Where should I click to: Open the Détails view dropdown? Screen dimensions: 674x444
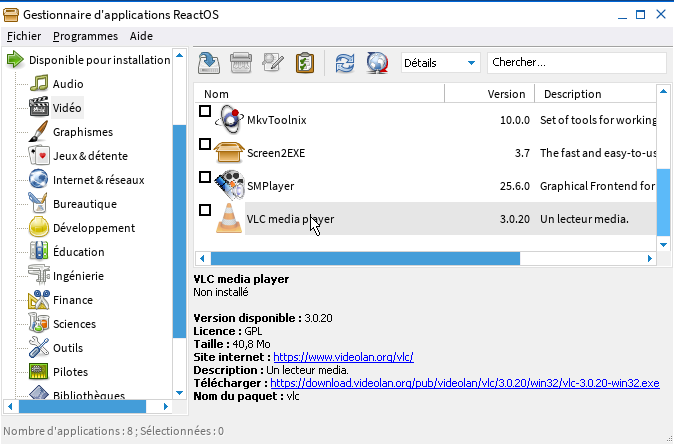(x=440, y=63)
